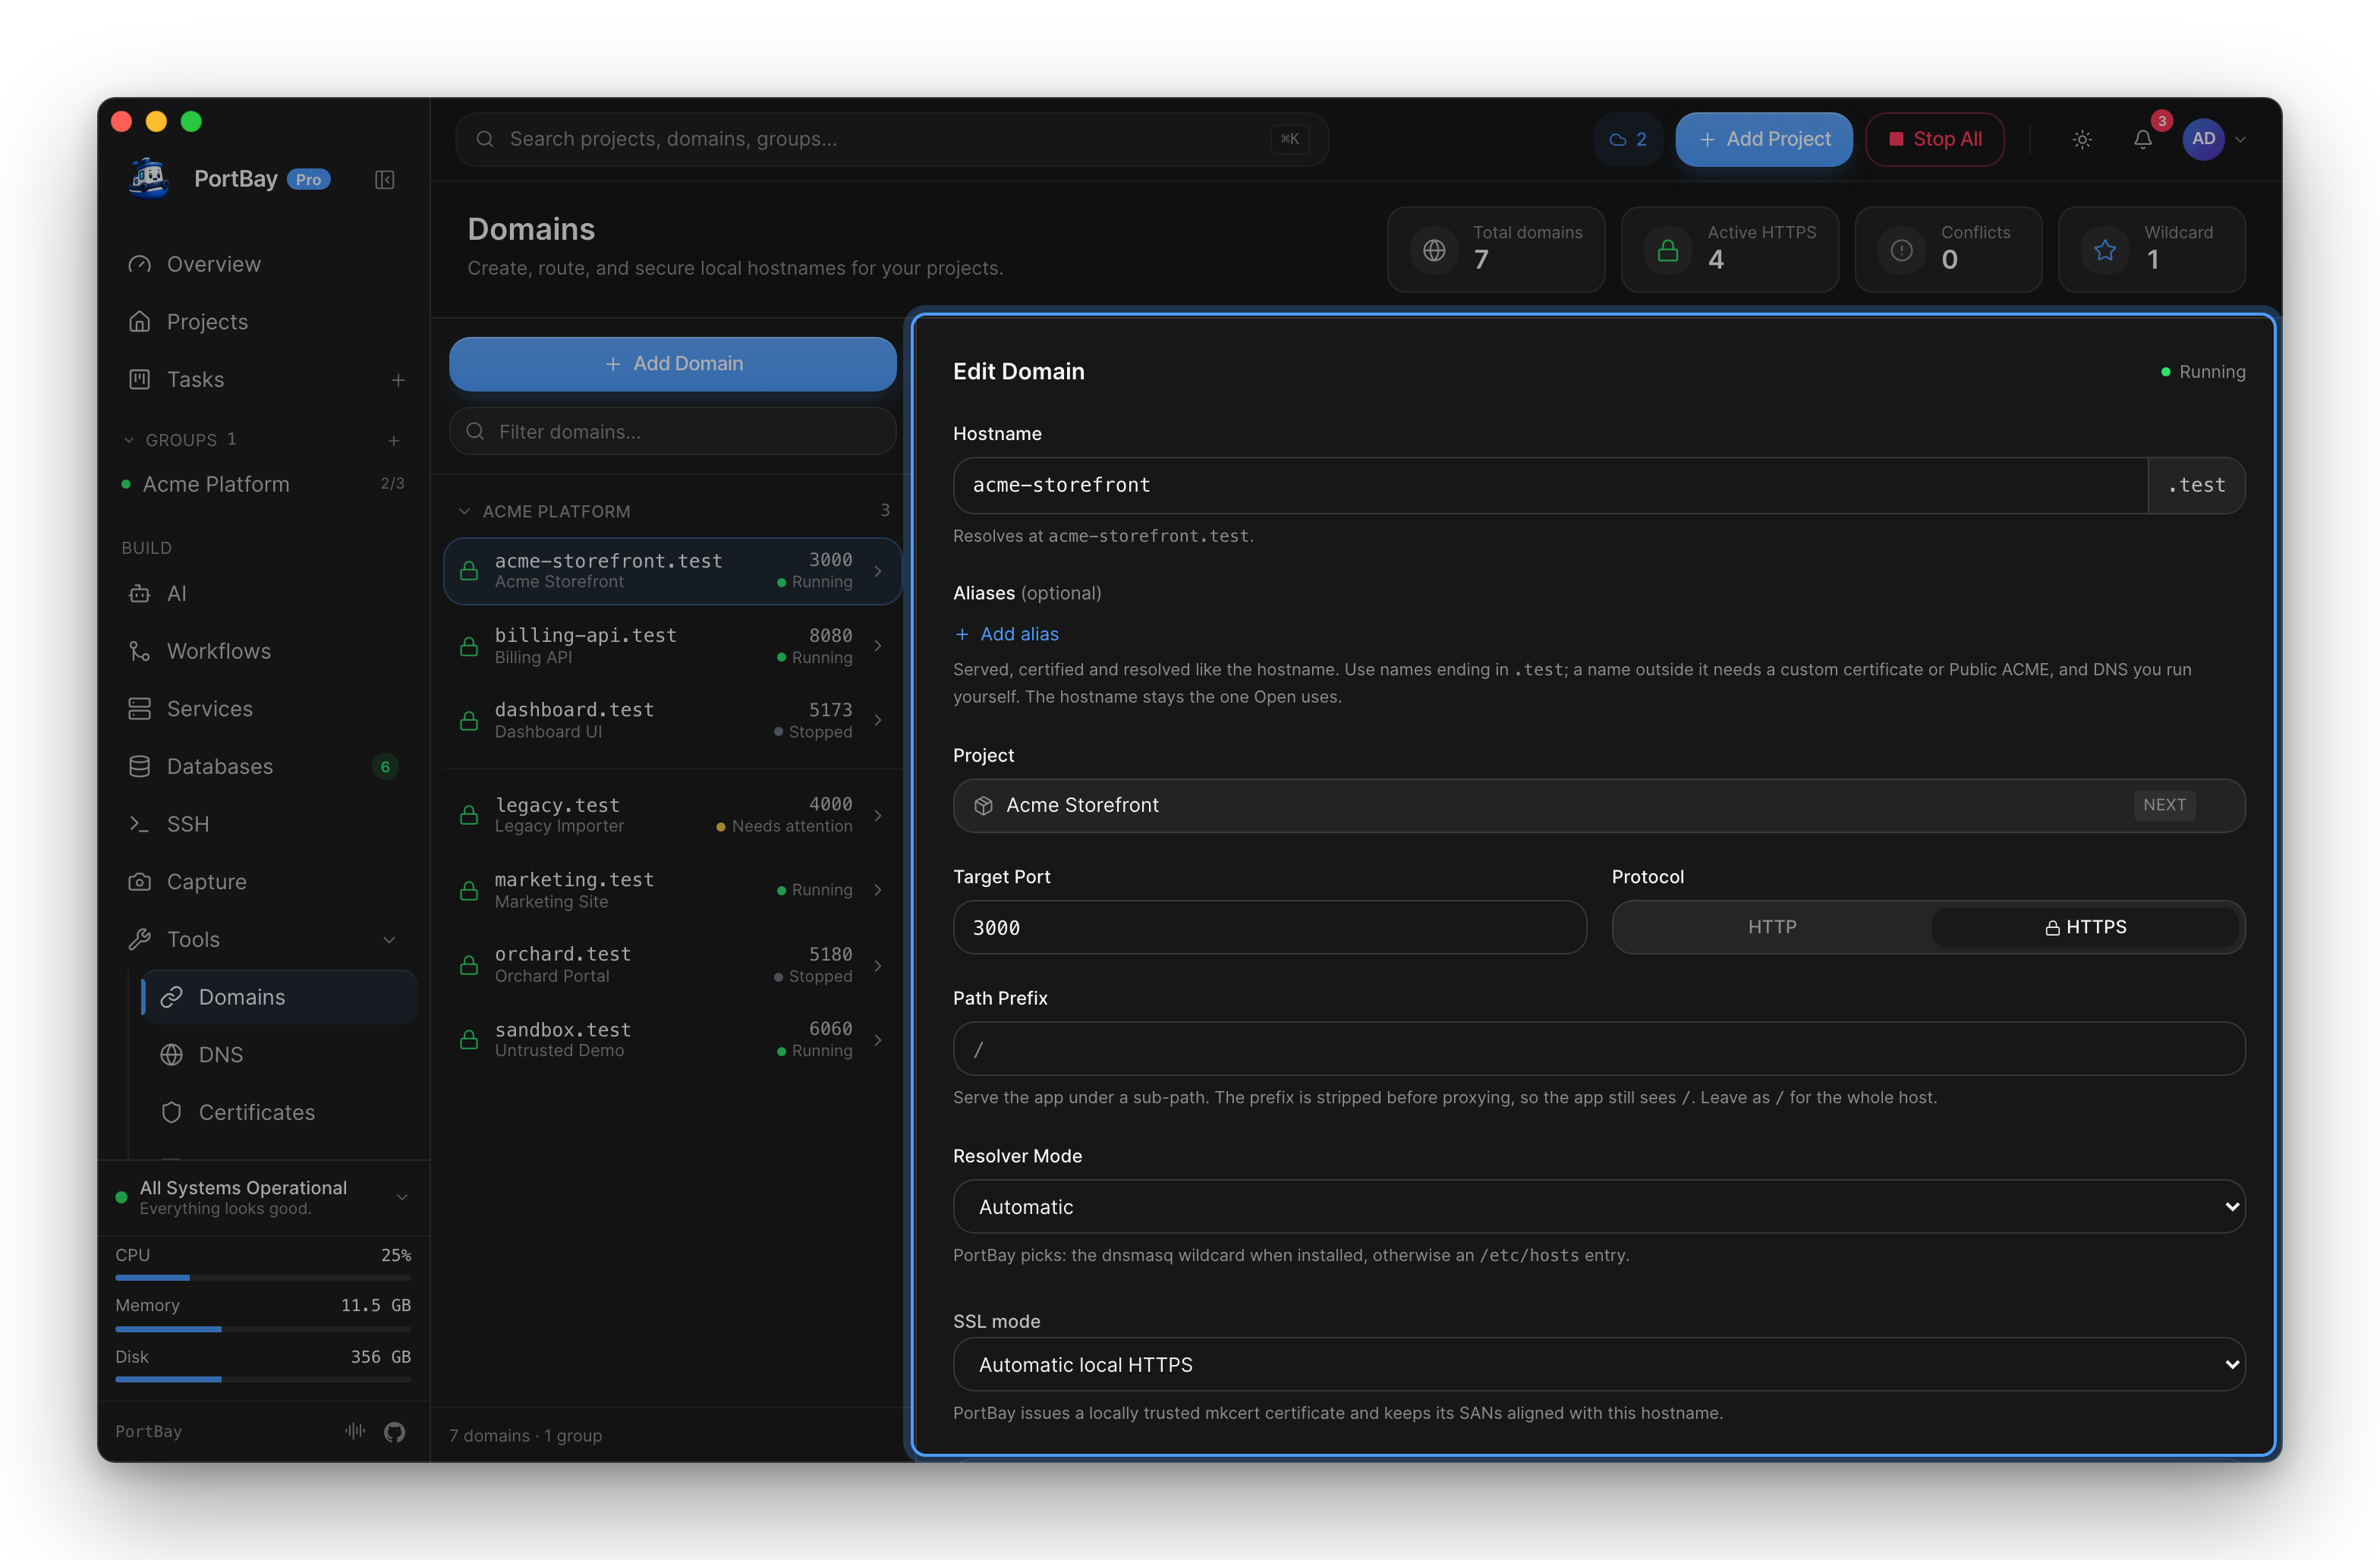Click the Target Port field showing 3000

[x=1269, y=928]
